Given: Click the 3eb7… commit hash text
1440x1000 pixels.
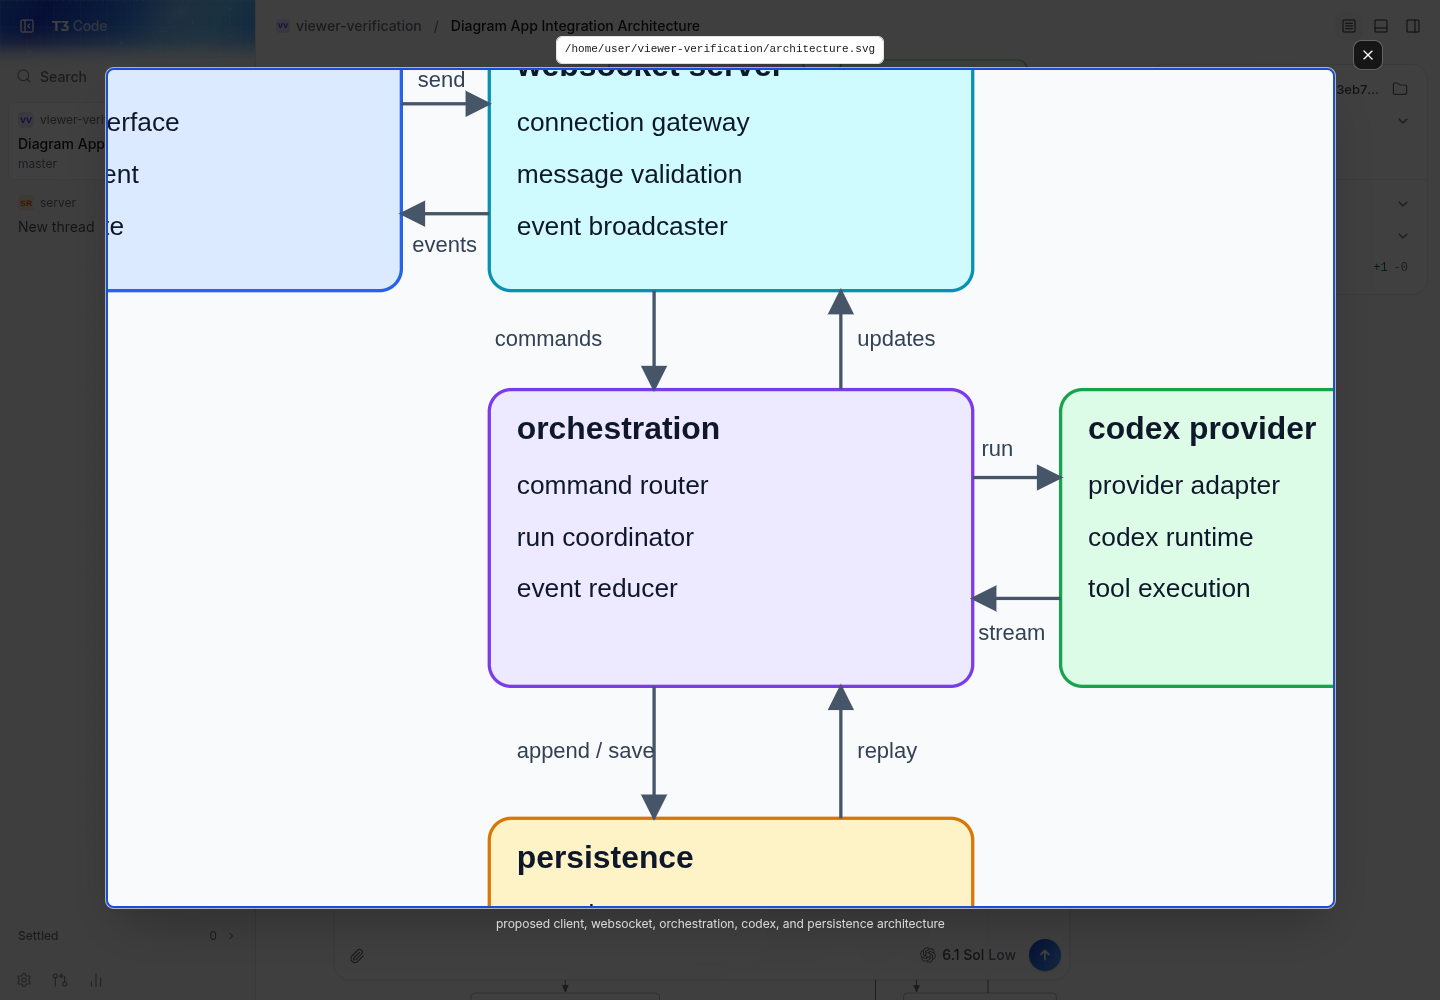Looking at the screenshot, I should [1357, 89].
